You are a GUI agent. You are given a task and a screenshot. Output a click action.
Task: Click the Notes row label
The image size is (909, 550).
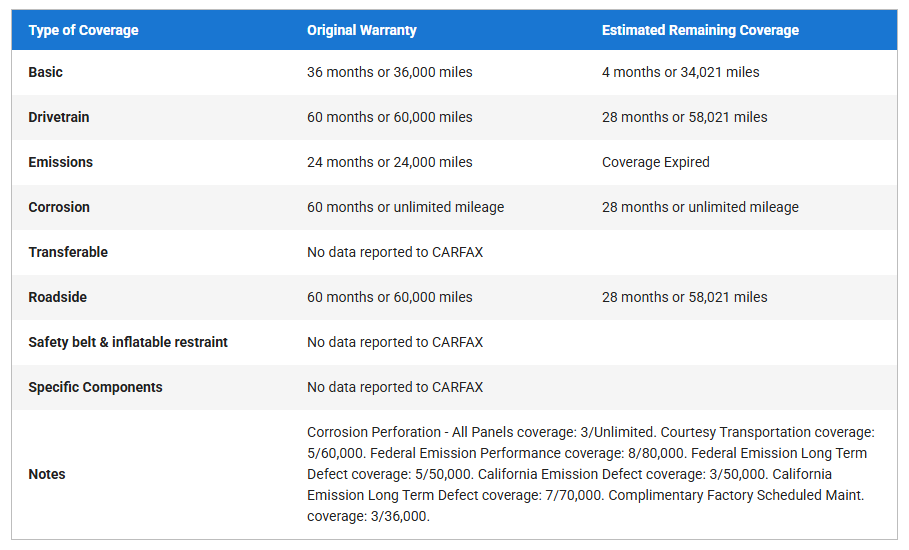tap(47, 474)
